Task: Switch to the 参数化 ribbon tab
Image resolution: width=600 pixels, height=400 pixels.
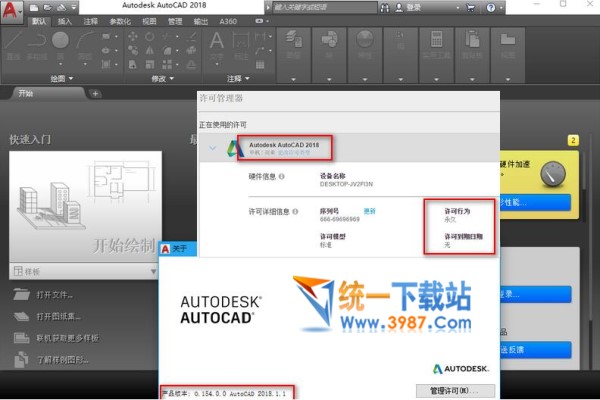Action: [120, 21]
